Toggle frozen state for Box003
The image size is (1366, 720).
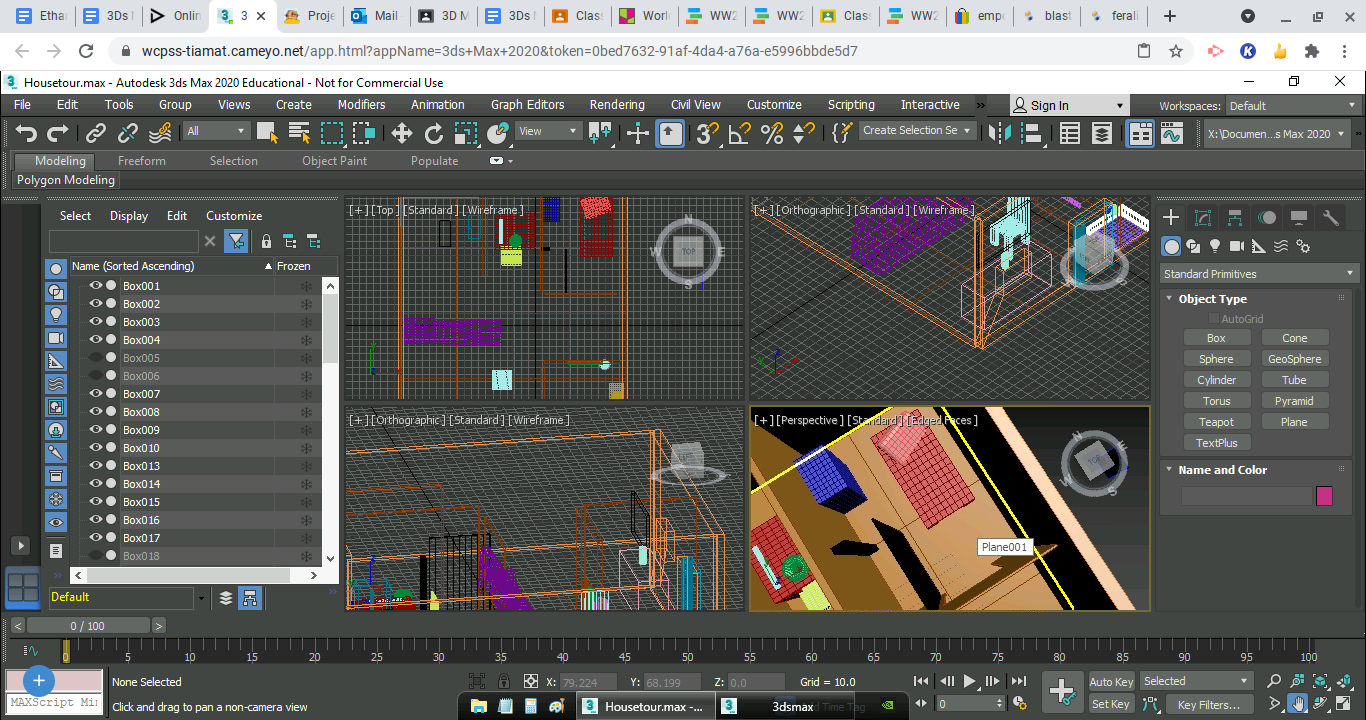click(307, 322)
